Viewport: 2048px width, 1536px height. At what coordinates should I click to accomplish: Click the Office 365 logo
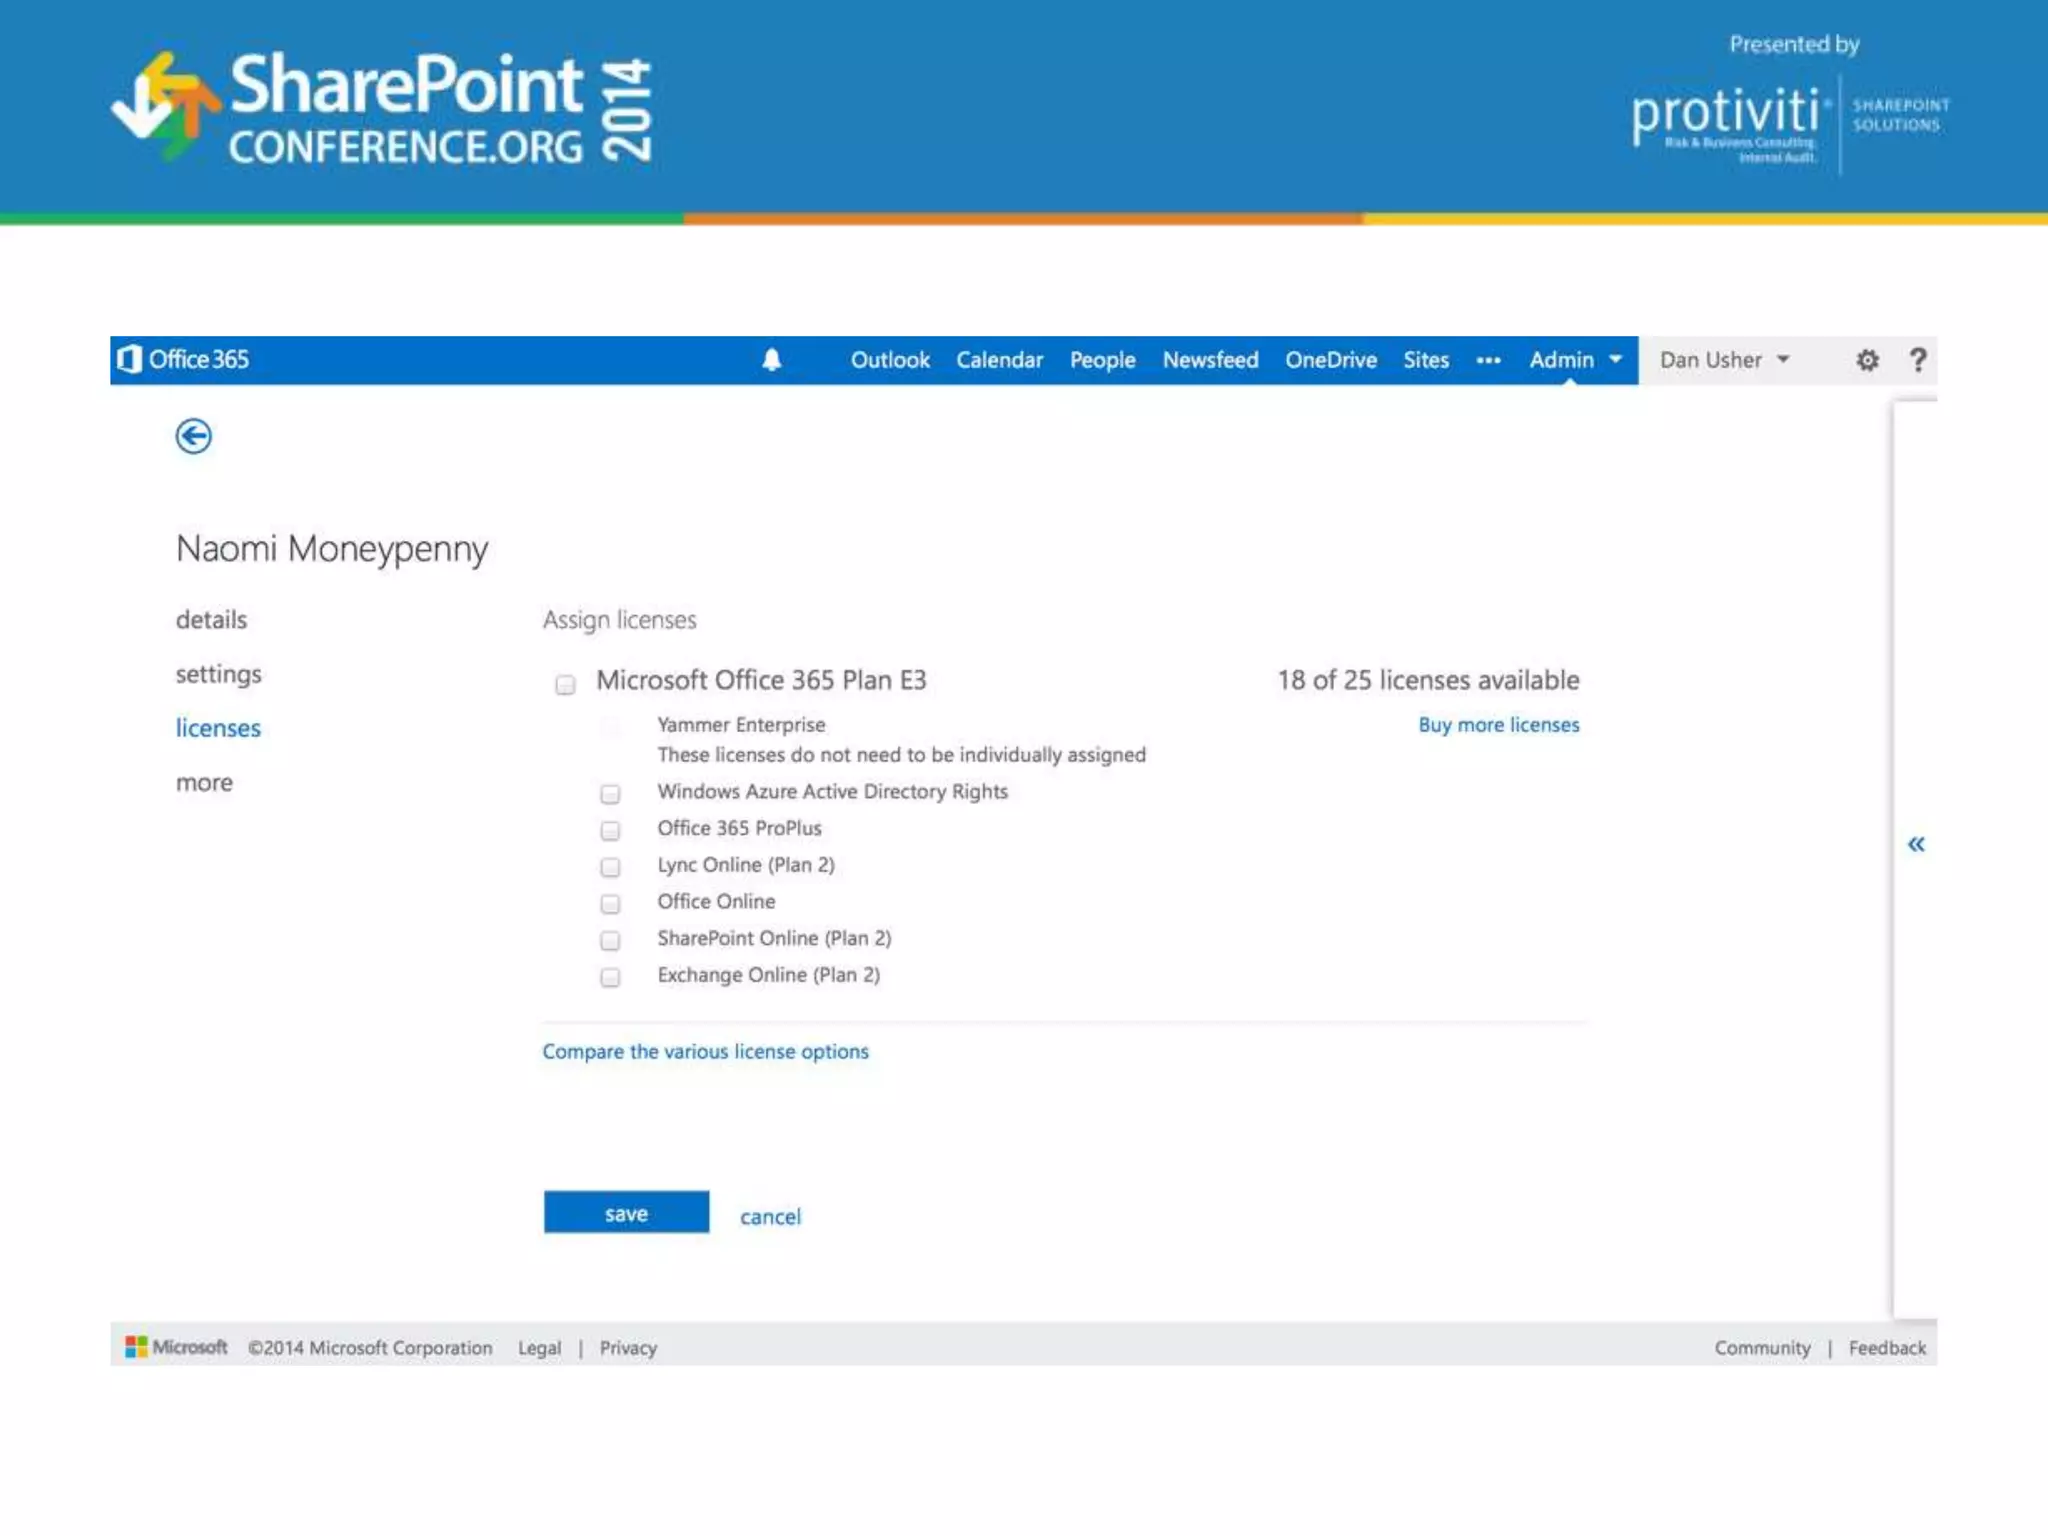point(184,359)
